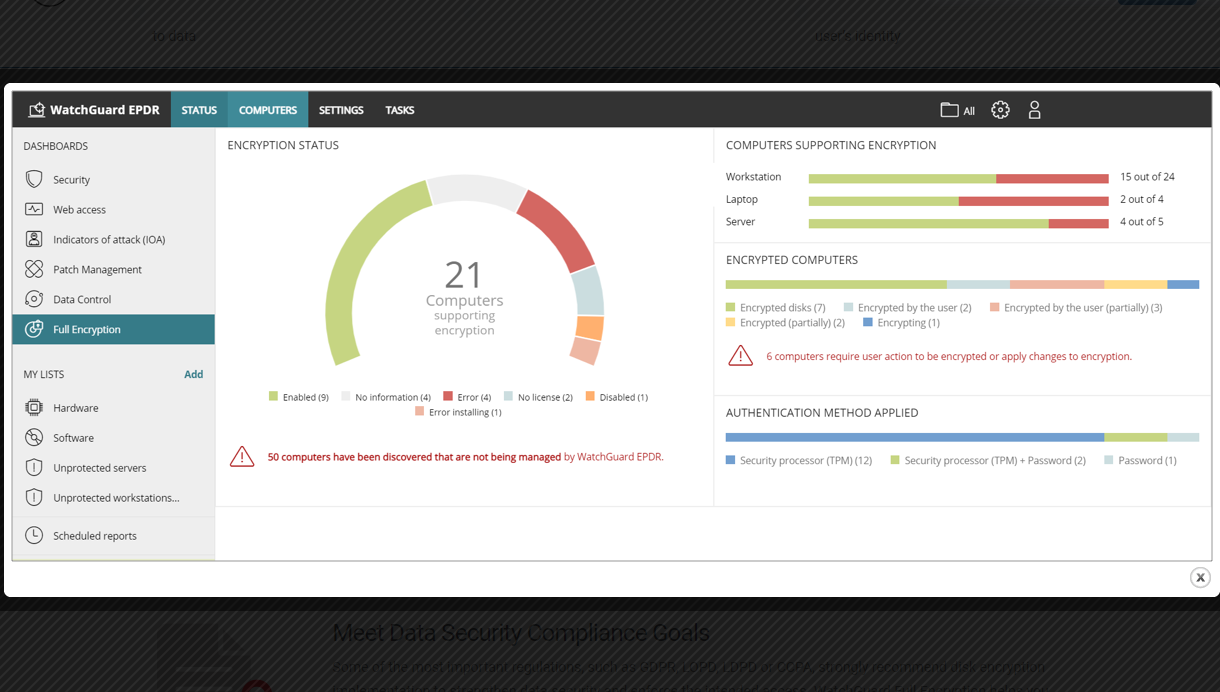Click the light blue No license donut segment
This screenshot has height=692, width=1220.
588,291
